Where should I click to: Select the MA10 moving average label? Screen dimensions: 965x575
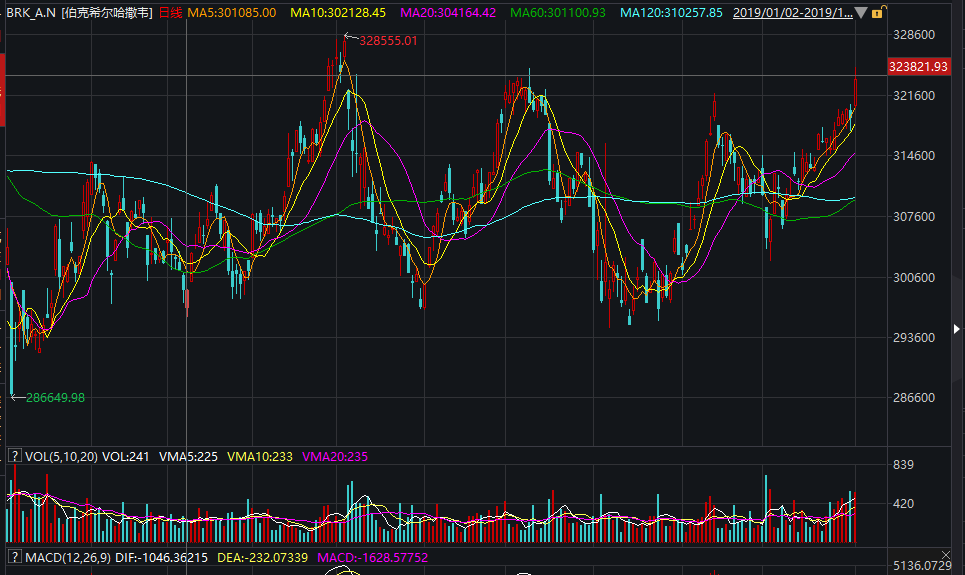[337, 13]
